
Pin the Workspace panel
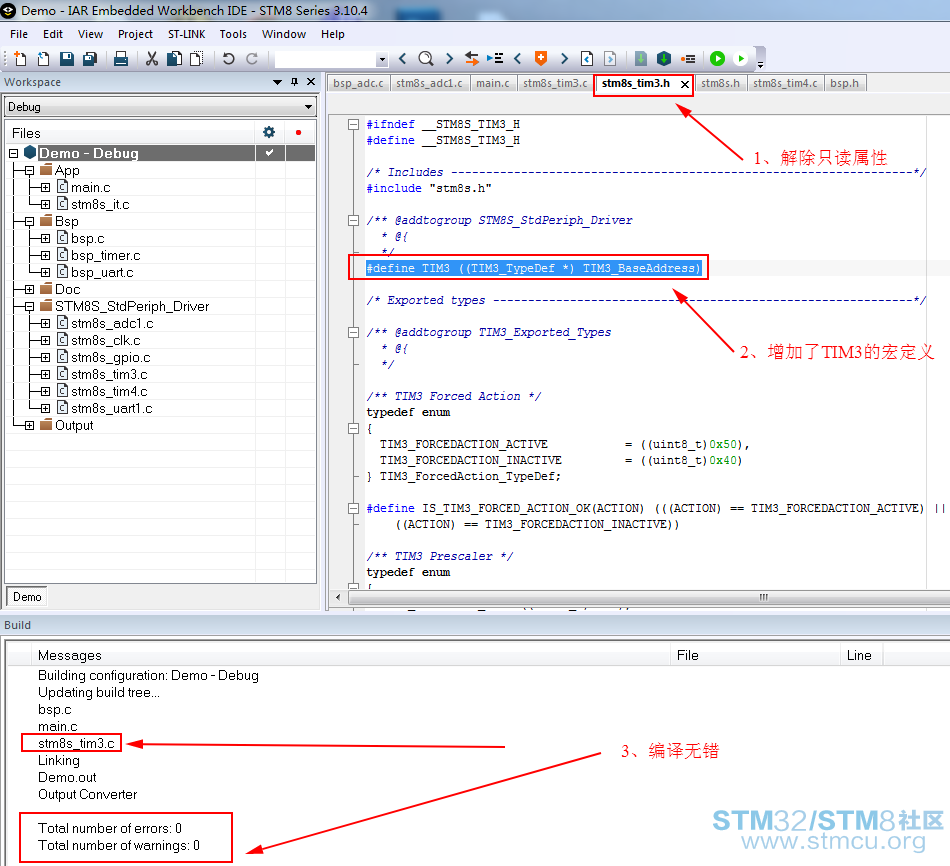pyautogui.click(x=294, y=82)
